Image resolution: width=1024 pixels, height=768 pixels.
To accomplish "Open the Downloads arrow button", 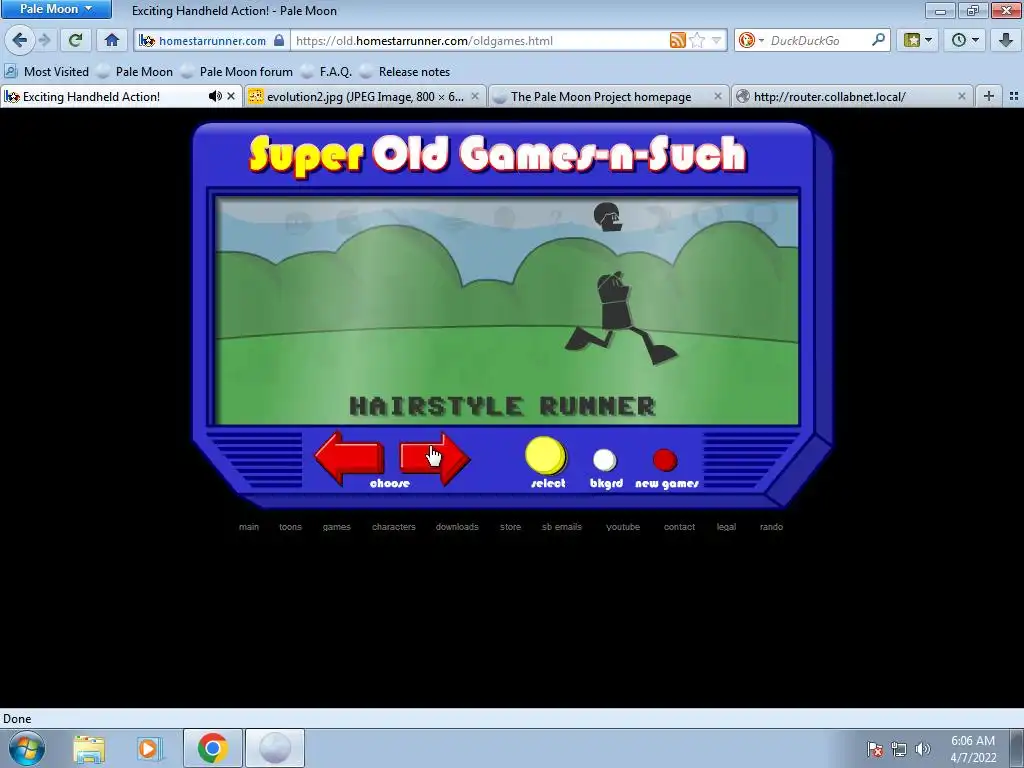I will click(x=1006, y=40).
